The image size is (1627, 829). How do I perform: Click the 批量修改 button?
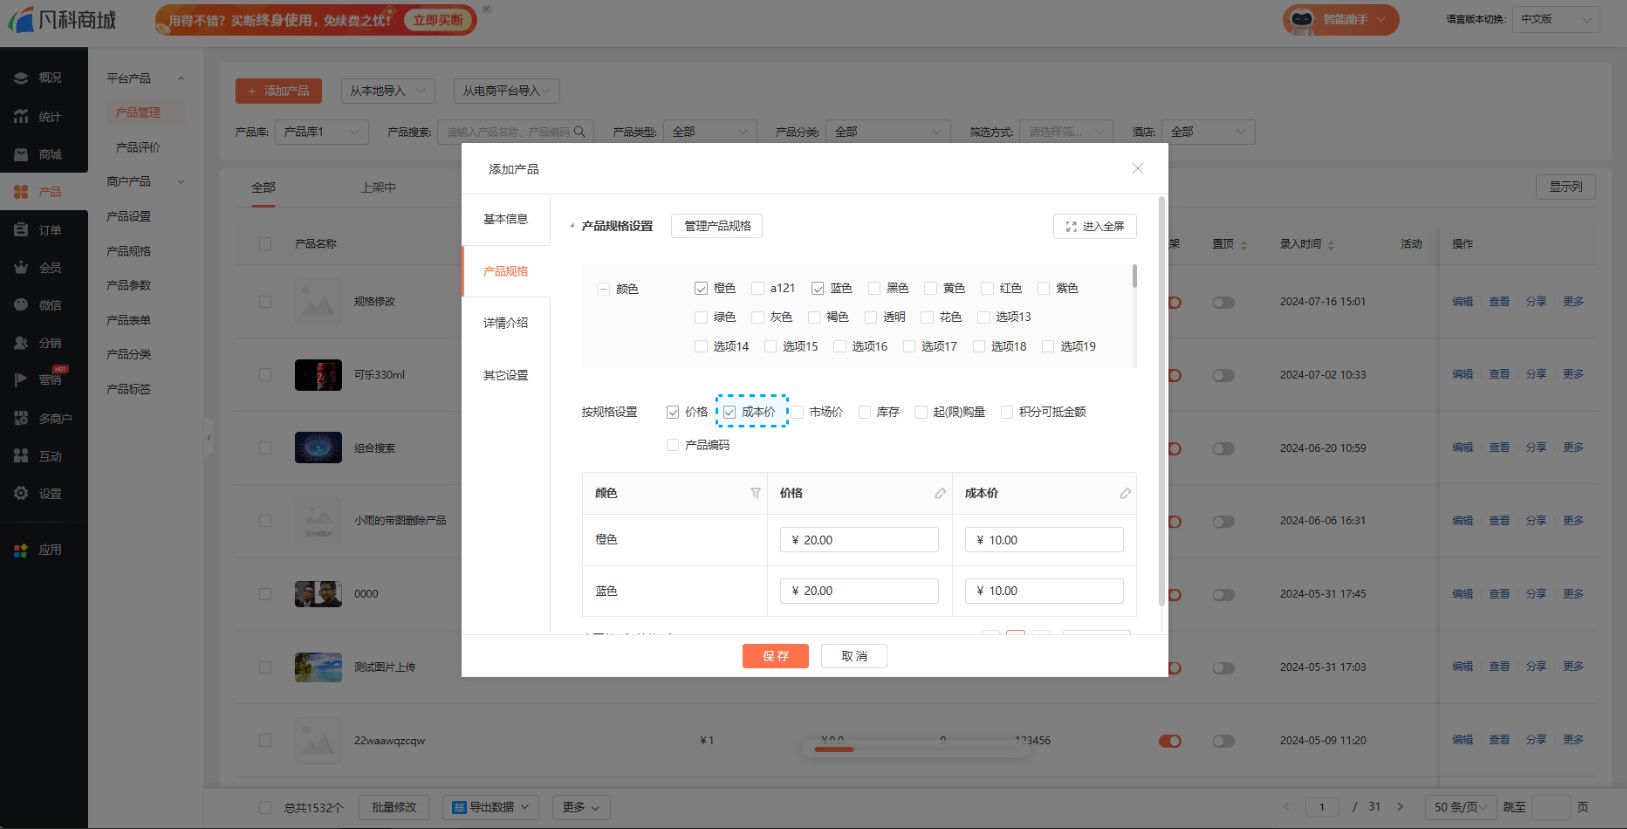[x=394, y=807]
